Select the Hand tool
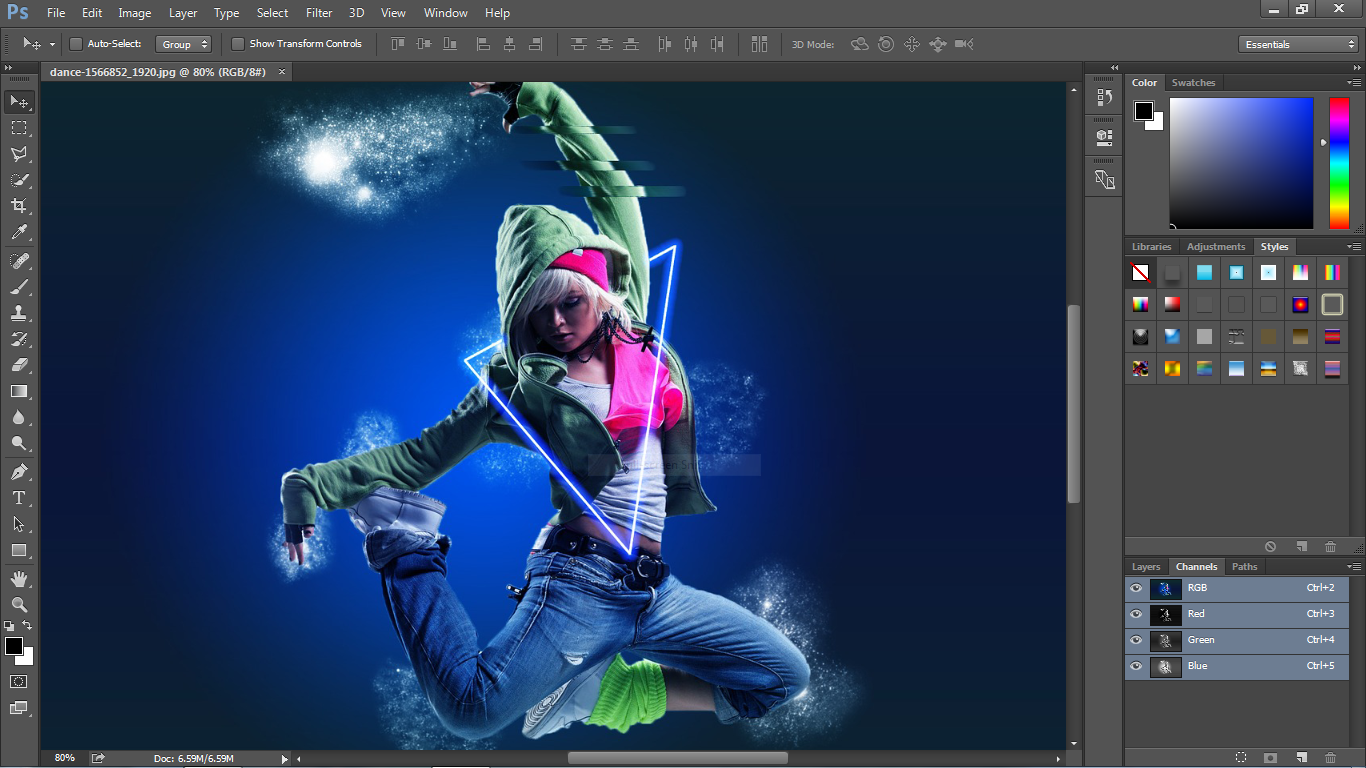 [x=19, y=578]
